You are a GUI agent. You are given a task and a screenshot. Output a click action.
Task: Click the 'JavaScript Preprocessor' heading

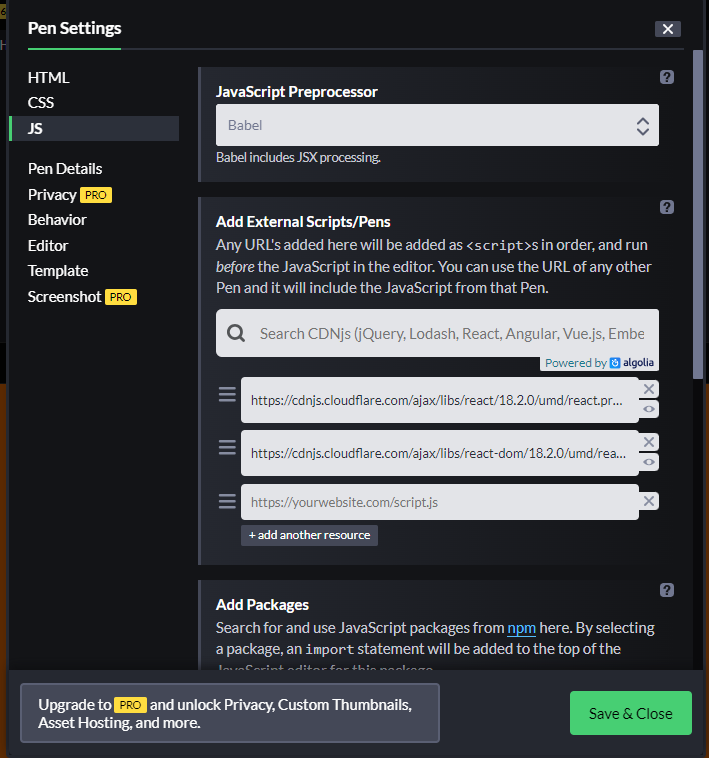click(297, 92)
